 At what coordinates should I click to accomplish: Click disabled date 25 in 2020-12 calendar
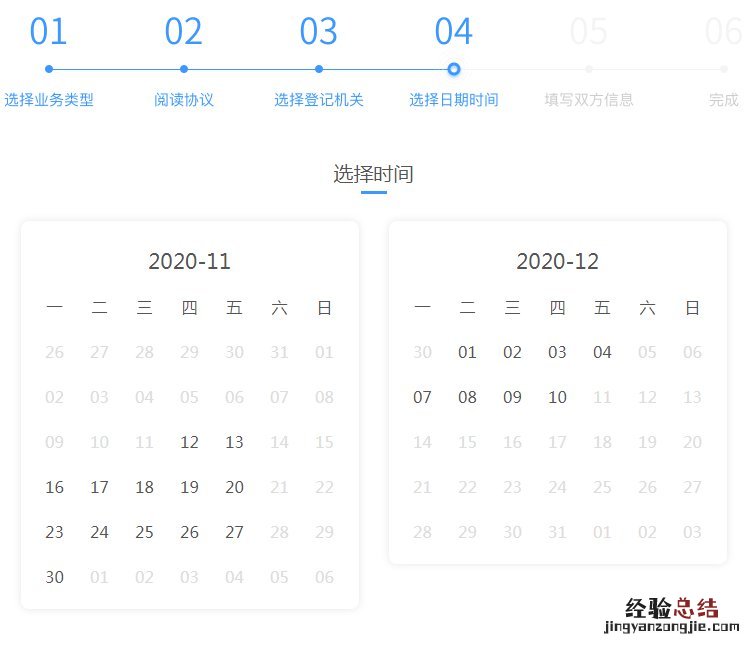coord(602,487)
